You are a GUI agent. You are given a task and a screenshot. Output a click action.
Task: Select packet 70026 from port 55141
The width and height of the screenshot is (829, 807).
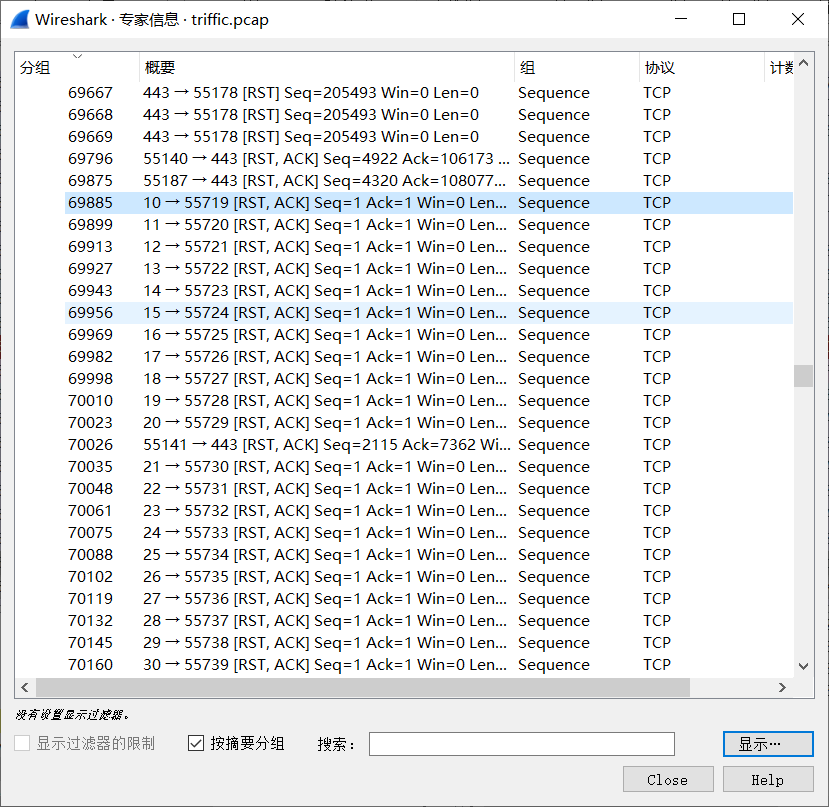[x=429, y=445]
